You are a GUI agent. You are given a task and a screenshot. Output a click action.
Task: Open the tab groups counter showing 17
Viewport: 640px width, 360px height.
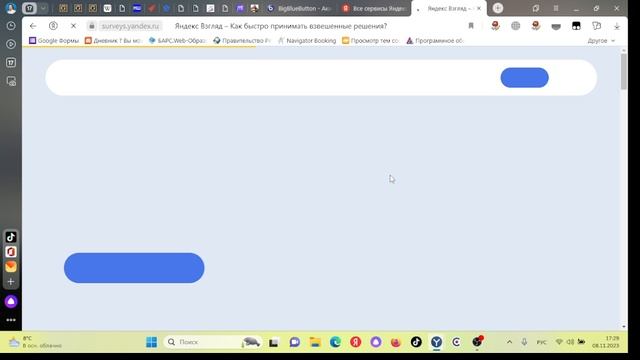tap(29, 8)
